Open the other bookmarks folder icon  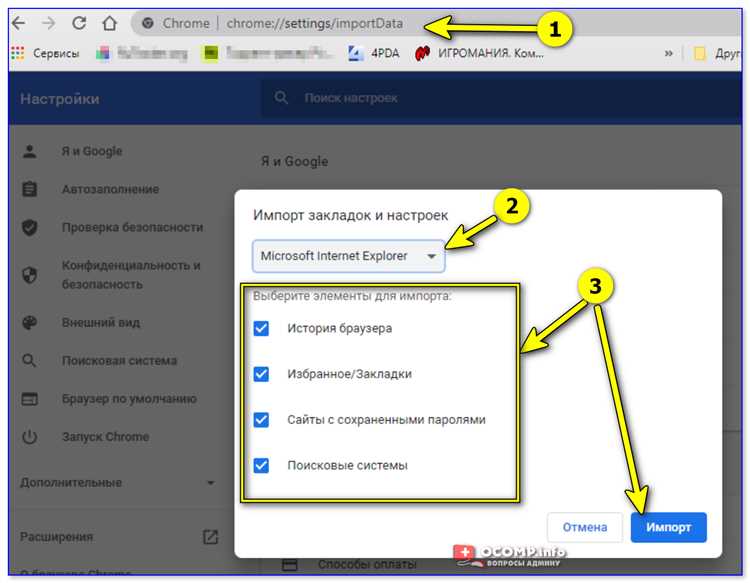coord(699,54)
